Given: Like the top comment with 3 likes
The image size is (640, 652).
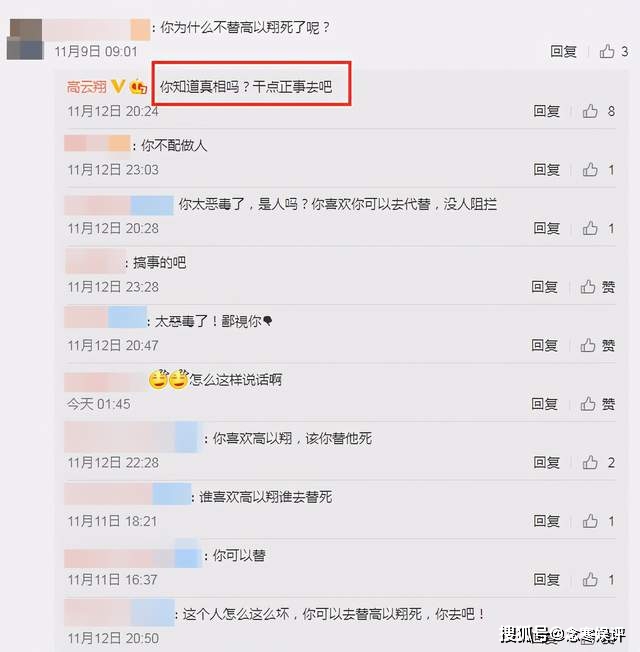Looking at the screenshot, I should coord(607,51).
